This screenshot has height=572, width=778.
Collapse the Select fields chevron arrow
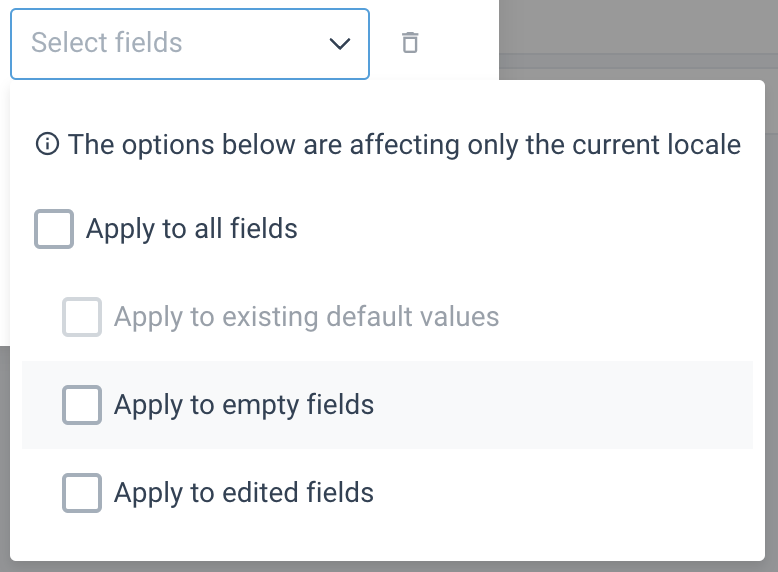coord(340,44)
